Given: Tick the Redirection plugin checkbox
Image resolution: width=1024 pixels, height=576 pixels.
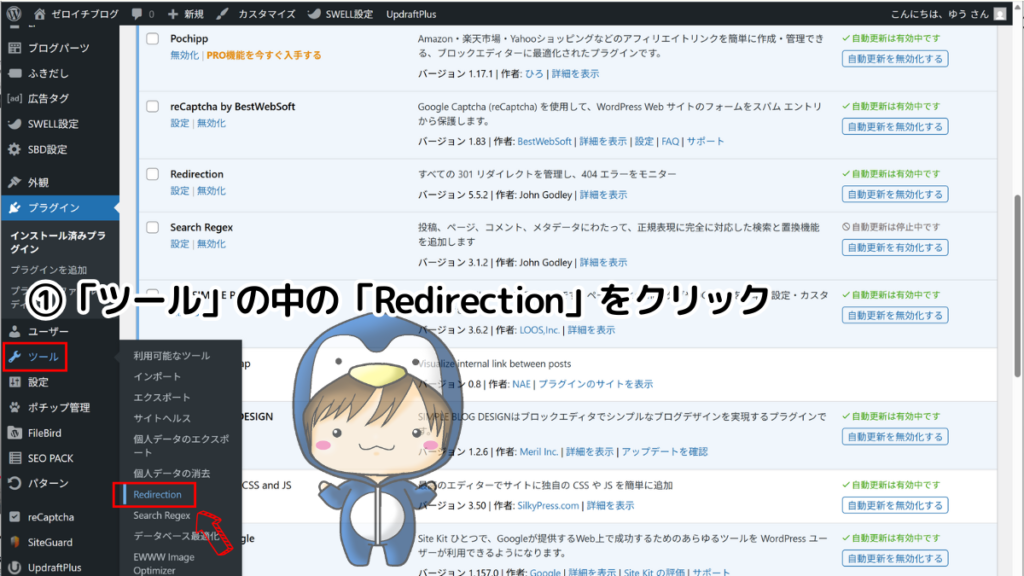Looking at the screenshot, I should point(152,174).
